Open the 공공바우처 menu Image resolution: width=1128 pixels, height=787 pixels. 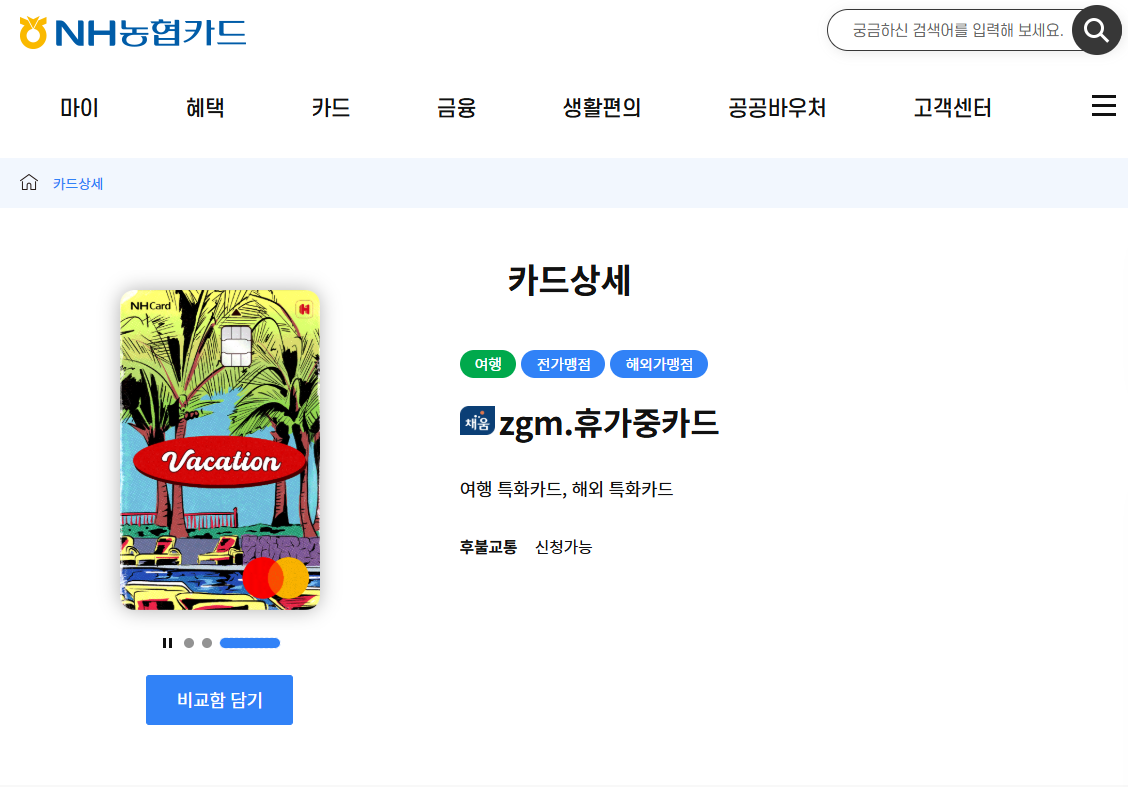click(777, 108)
